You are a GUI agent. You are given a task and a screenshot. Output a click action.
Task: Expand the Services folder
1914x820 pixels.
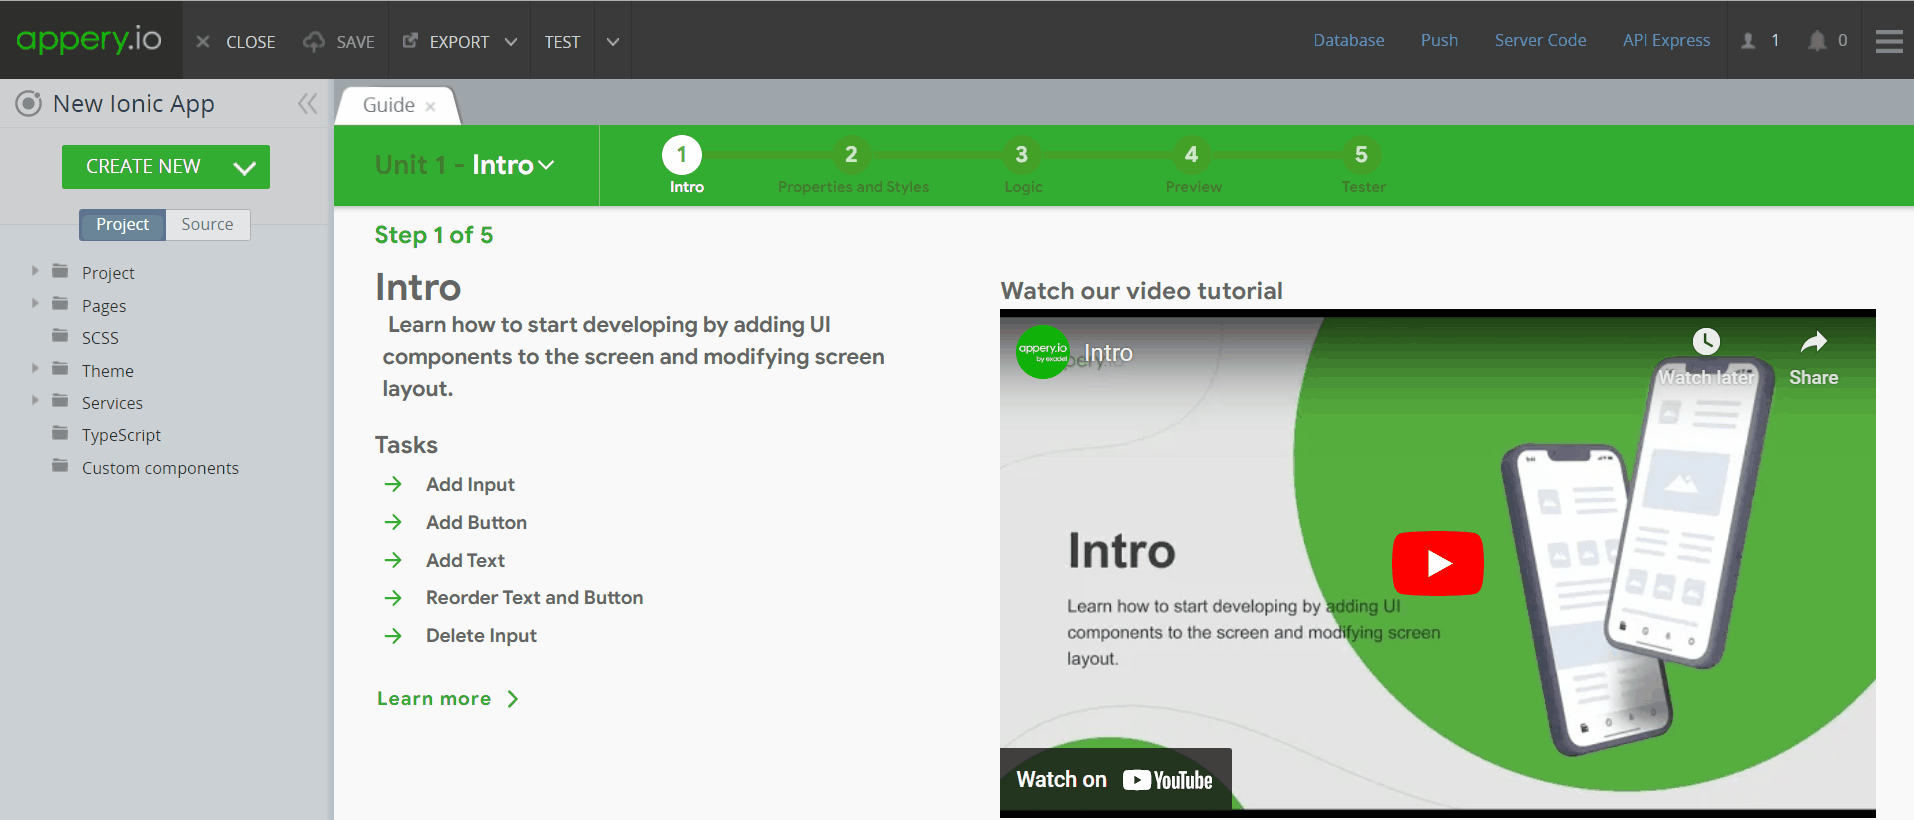(x=35, y=401)
